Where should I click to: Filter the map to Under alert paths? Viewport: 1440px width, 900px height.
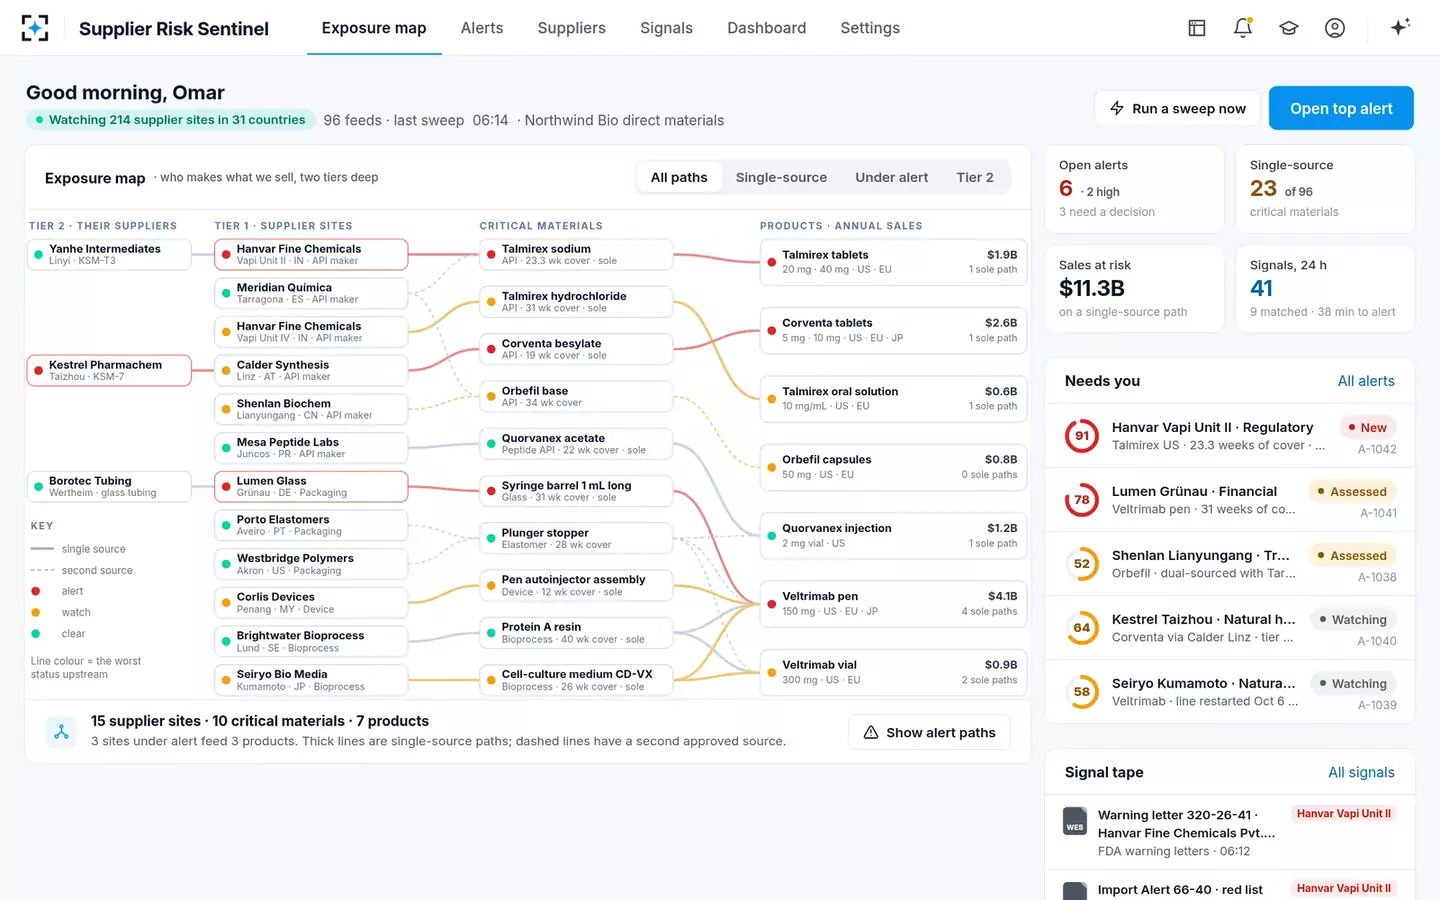point(891,178)
